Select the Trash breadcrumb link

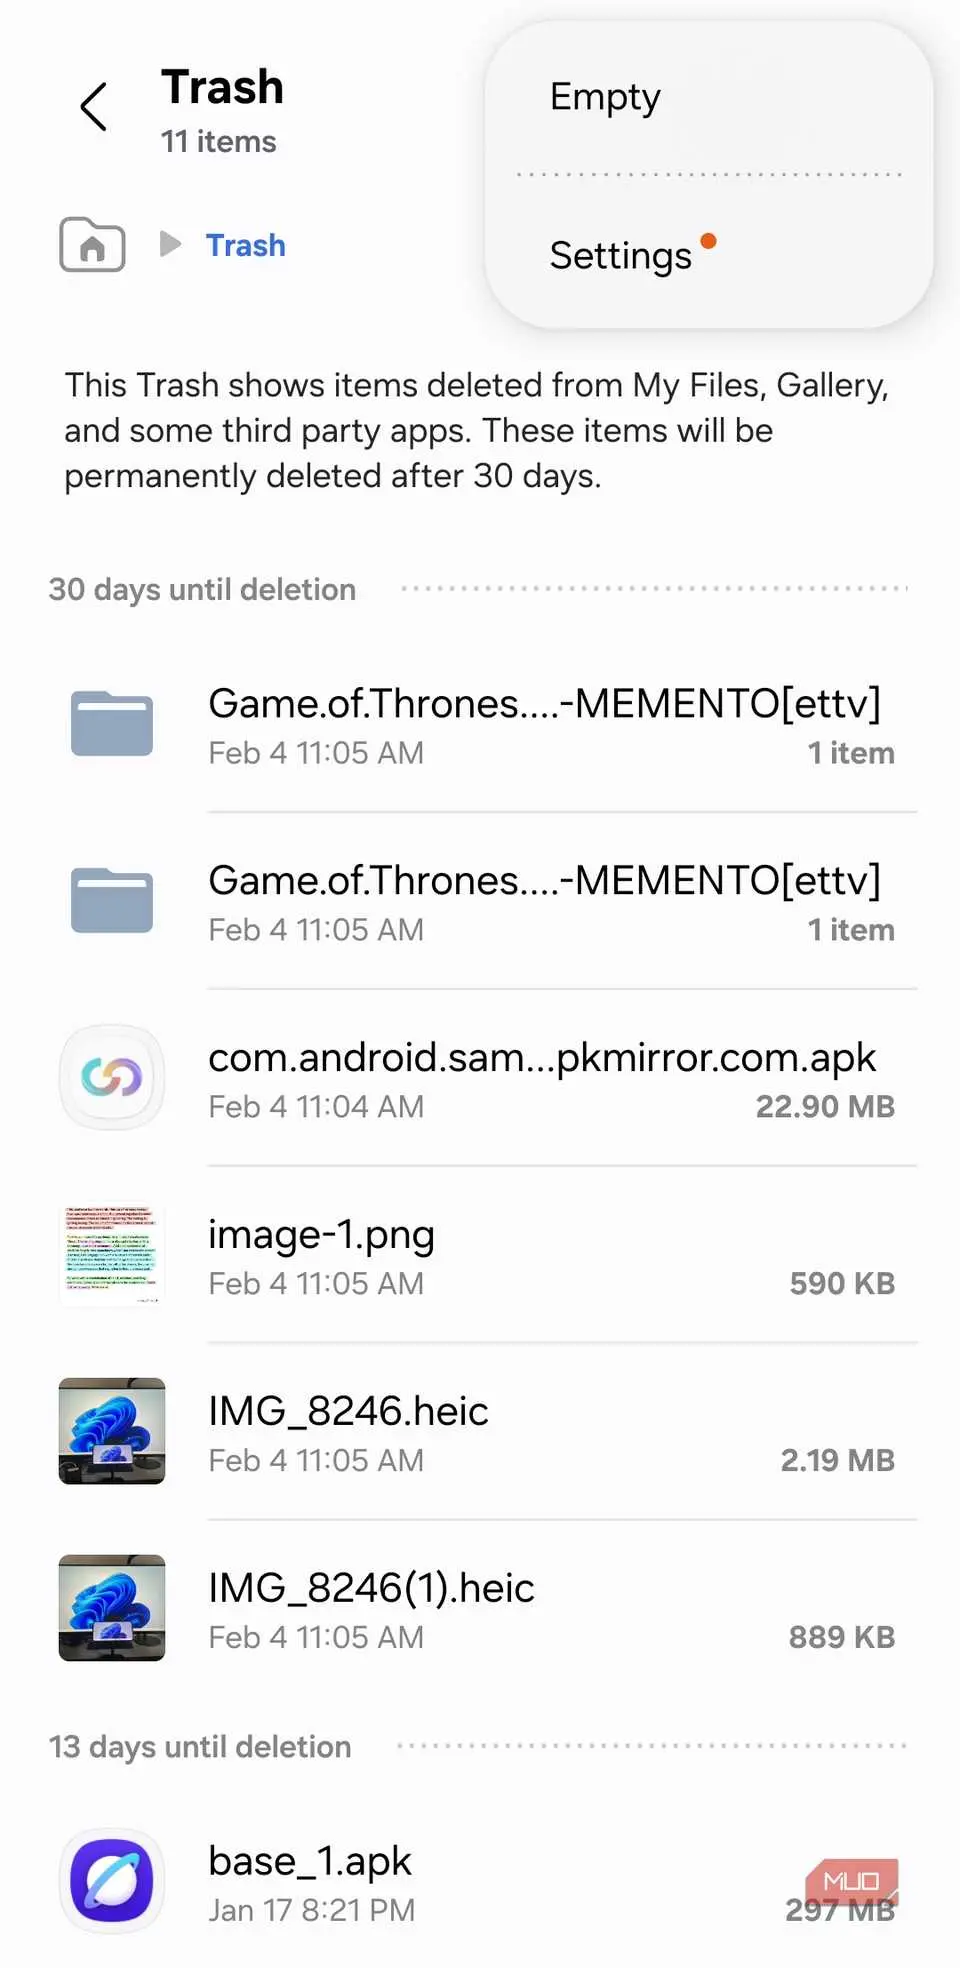point(245,245)
